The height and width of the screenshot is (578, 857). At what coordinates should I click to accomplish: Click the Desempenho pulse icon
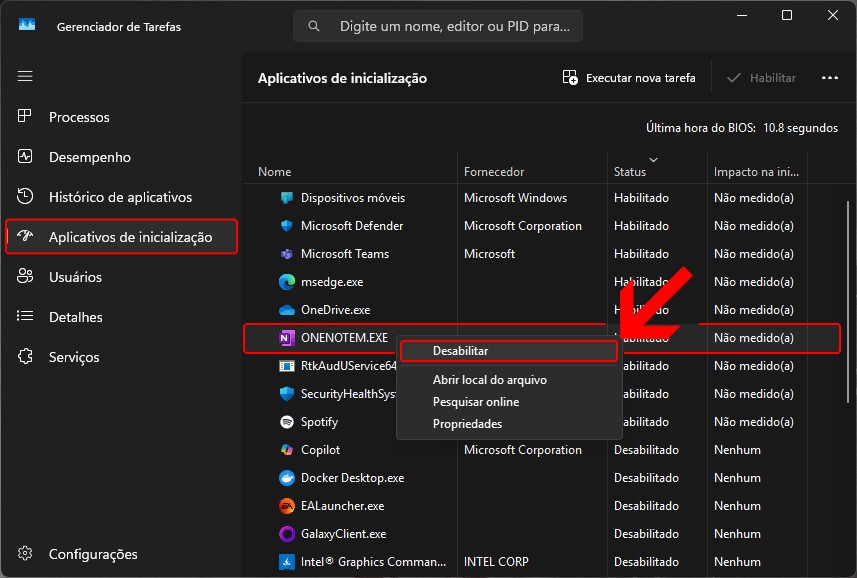coord(26,157)
